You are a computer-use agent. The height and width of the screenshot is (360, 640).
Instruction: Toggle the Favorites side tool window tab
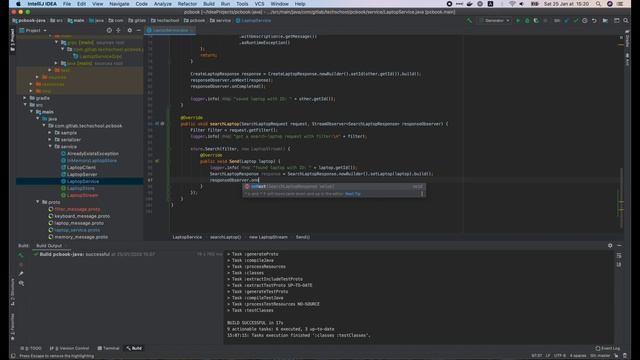point(12,327)
